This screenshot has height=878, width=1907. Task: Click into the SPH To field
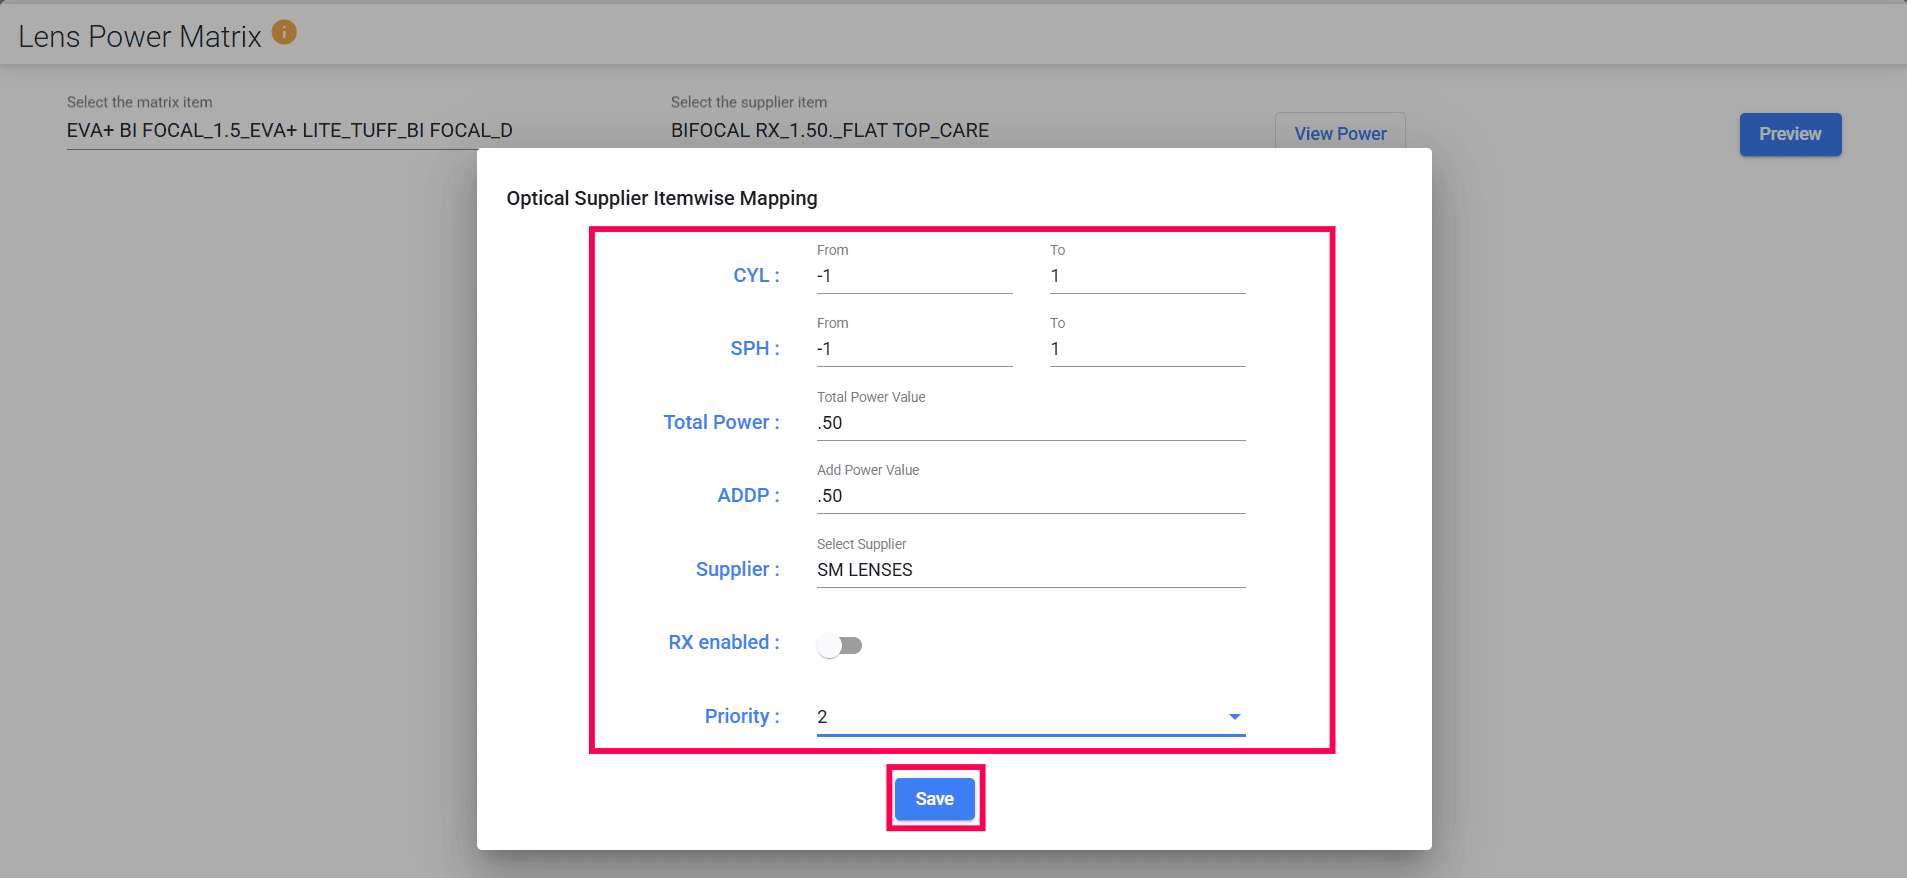1146,350
